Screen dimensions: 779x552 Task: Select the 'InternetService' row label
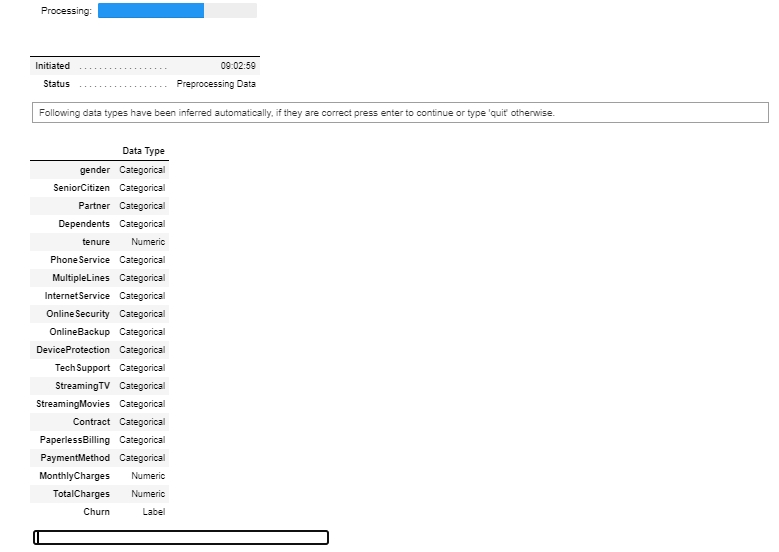click(77, 296)
